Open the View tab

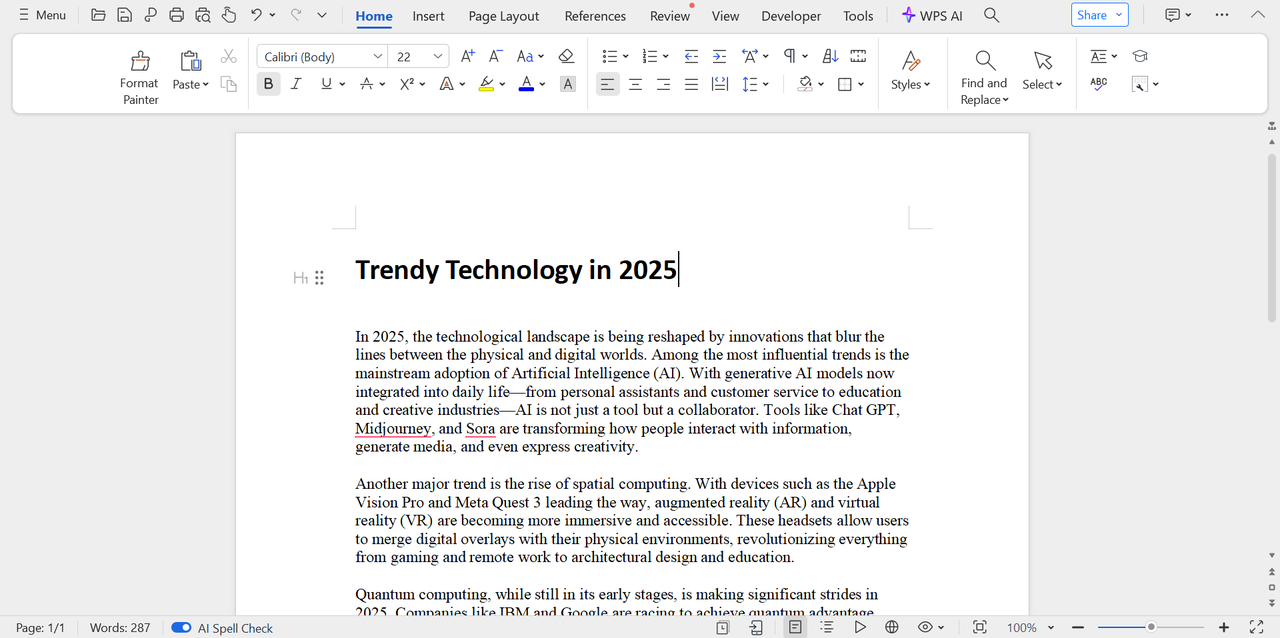click(x=725, y=16)
